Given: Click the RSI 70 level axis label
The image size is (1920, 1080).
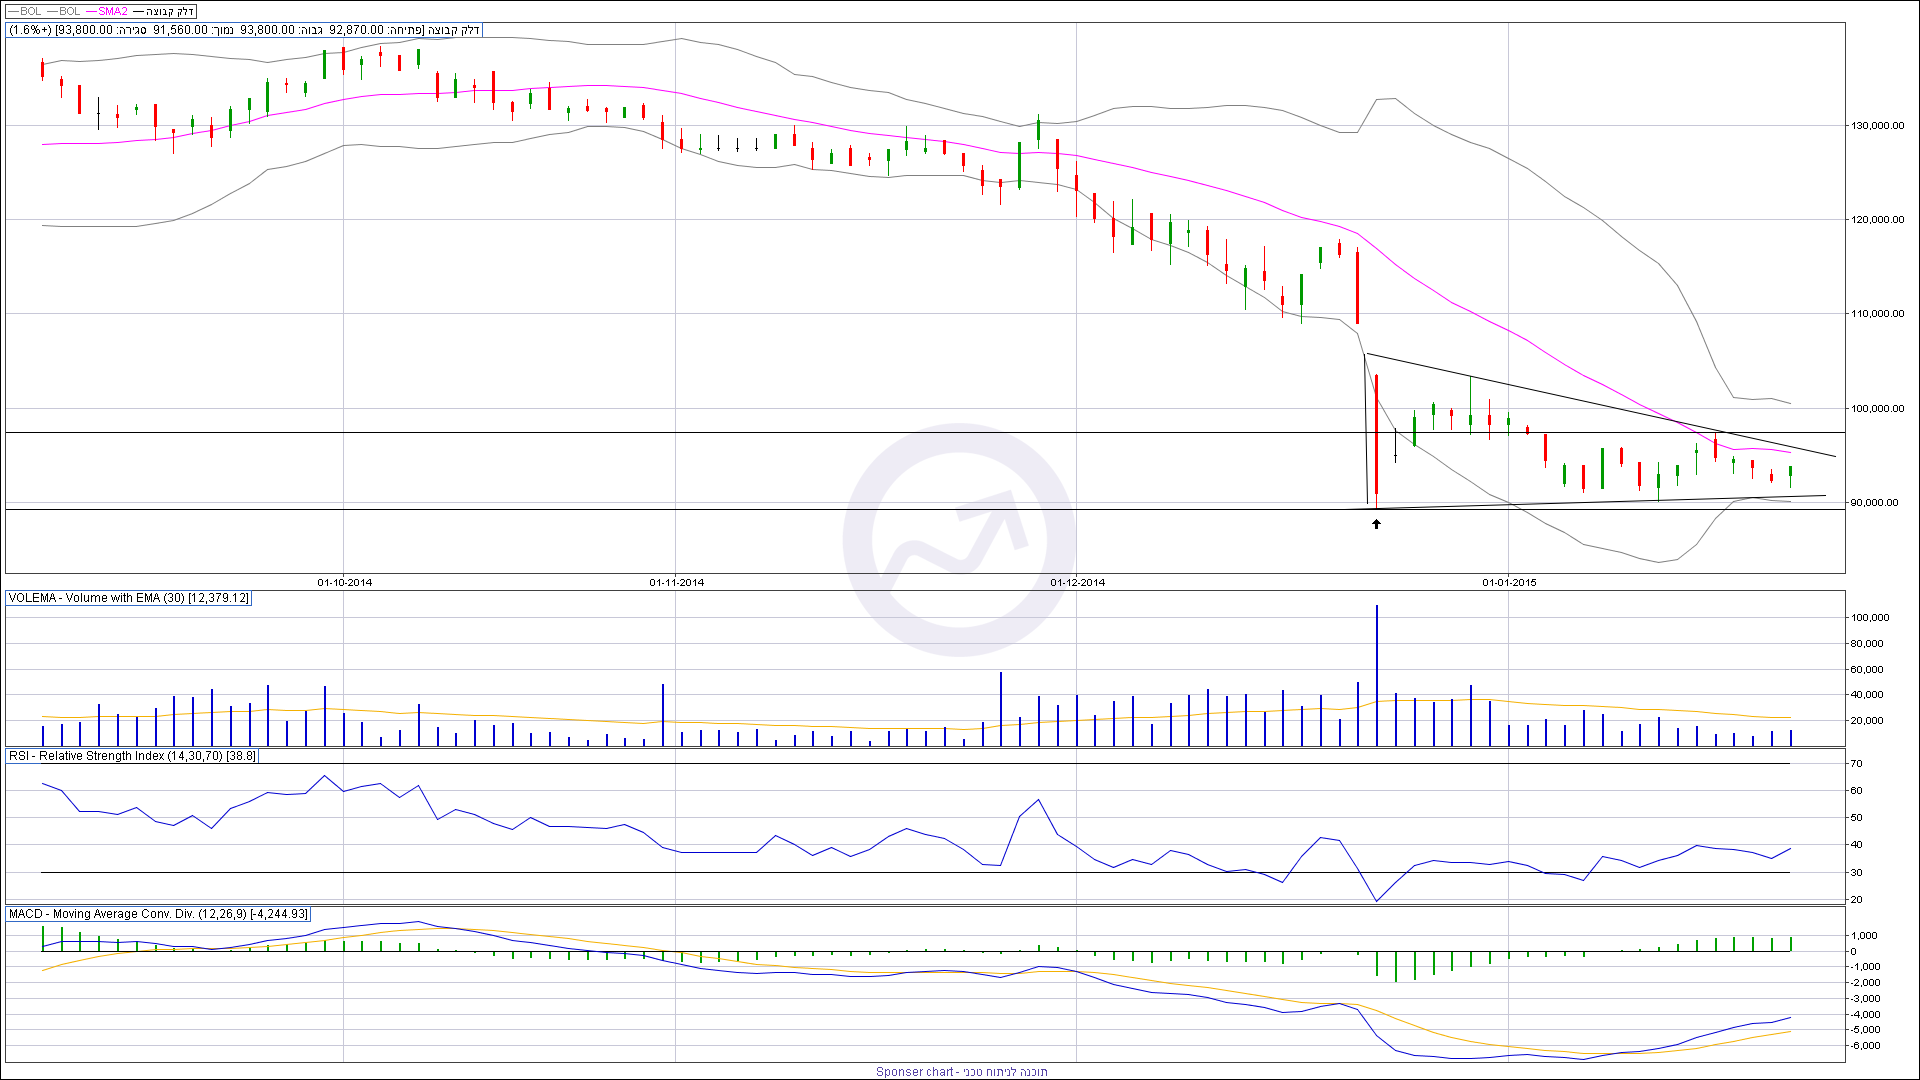Looking at the screenshot, I should pos(1856,764).
